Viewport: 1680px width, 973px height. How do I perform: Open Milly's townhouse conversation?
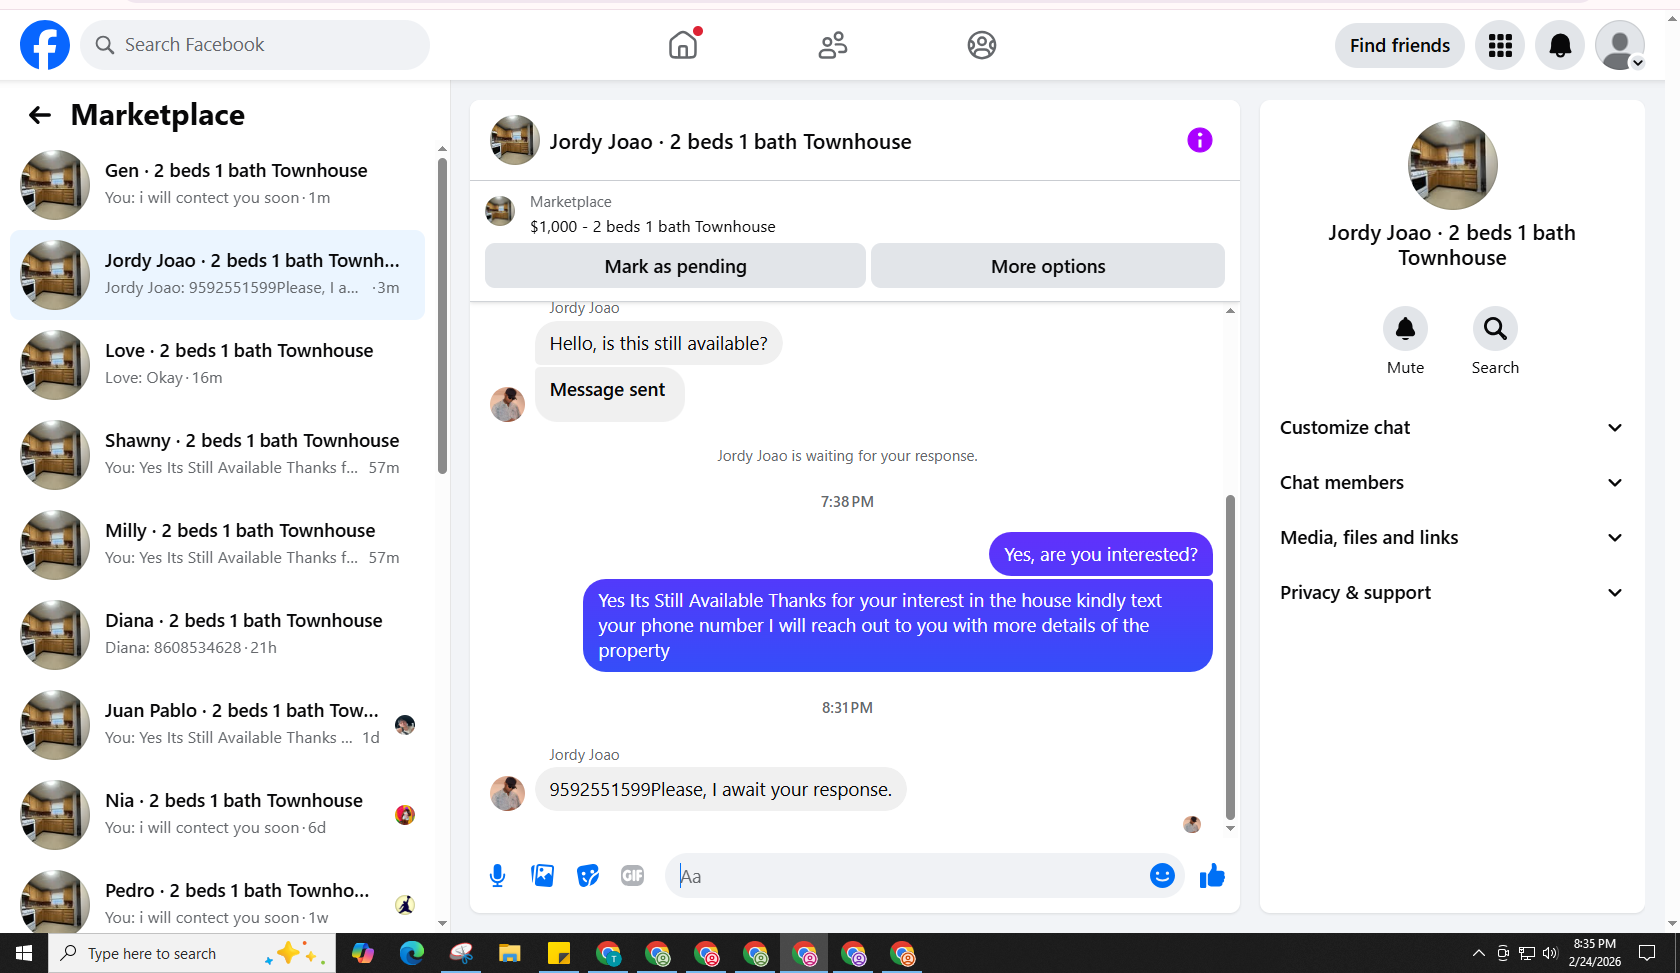pos(217,545)
